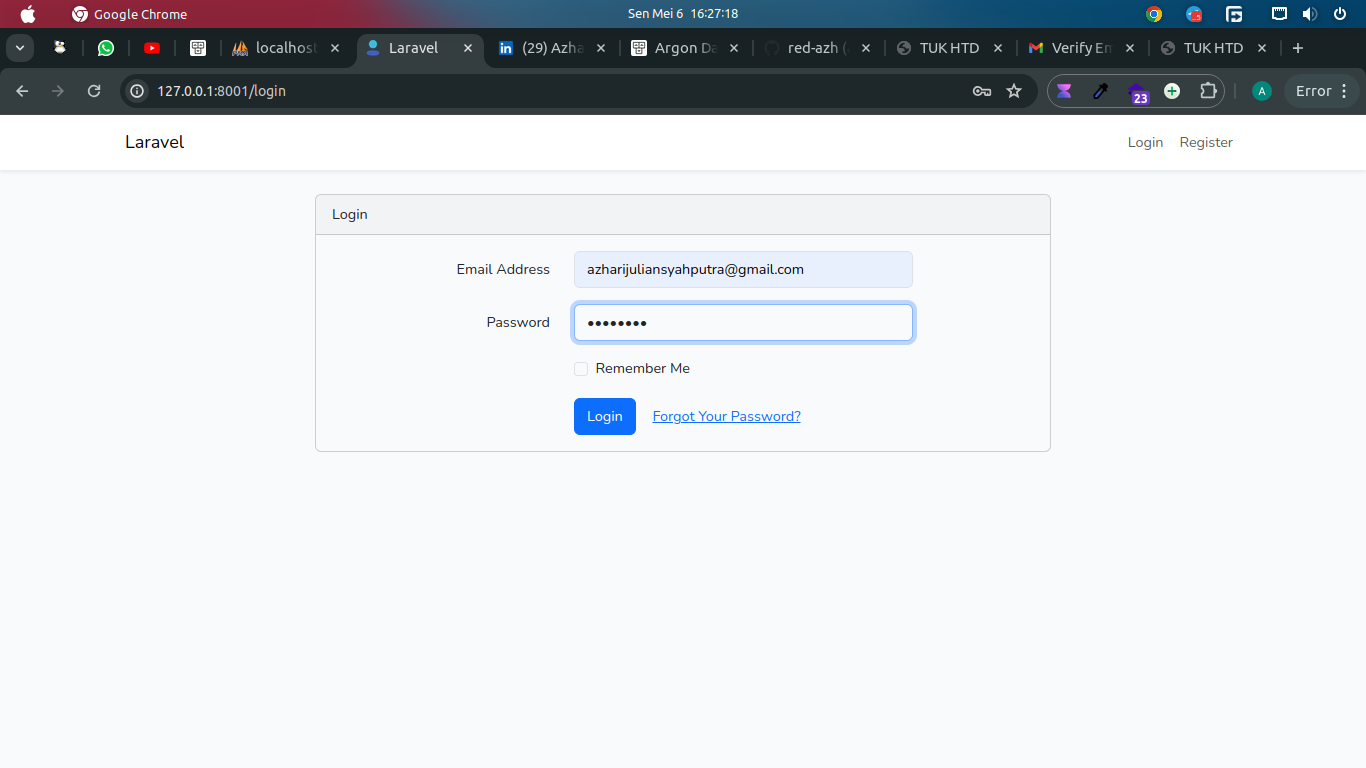Image resolution: width=1366 pixels, height=768 pixels.
Task: Open a new browser tab with plus button
Action: point(1298,48)
